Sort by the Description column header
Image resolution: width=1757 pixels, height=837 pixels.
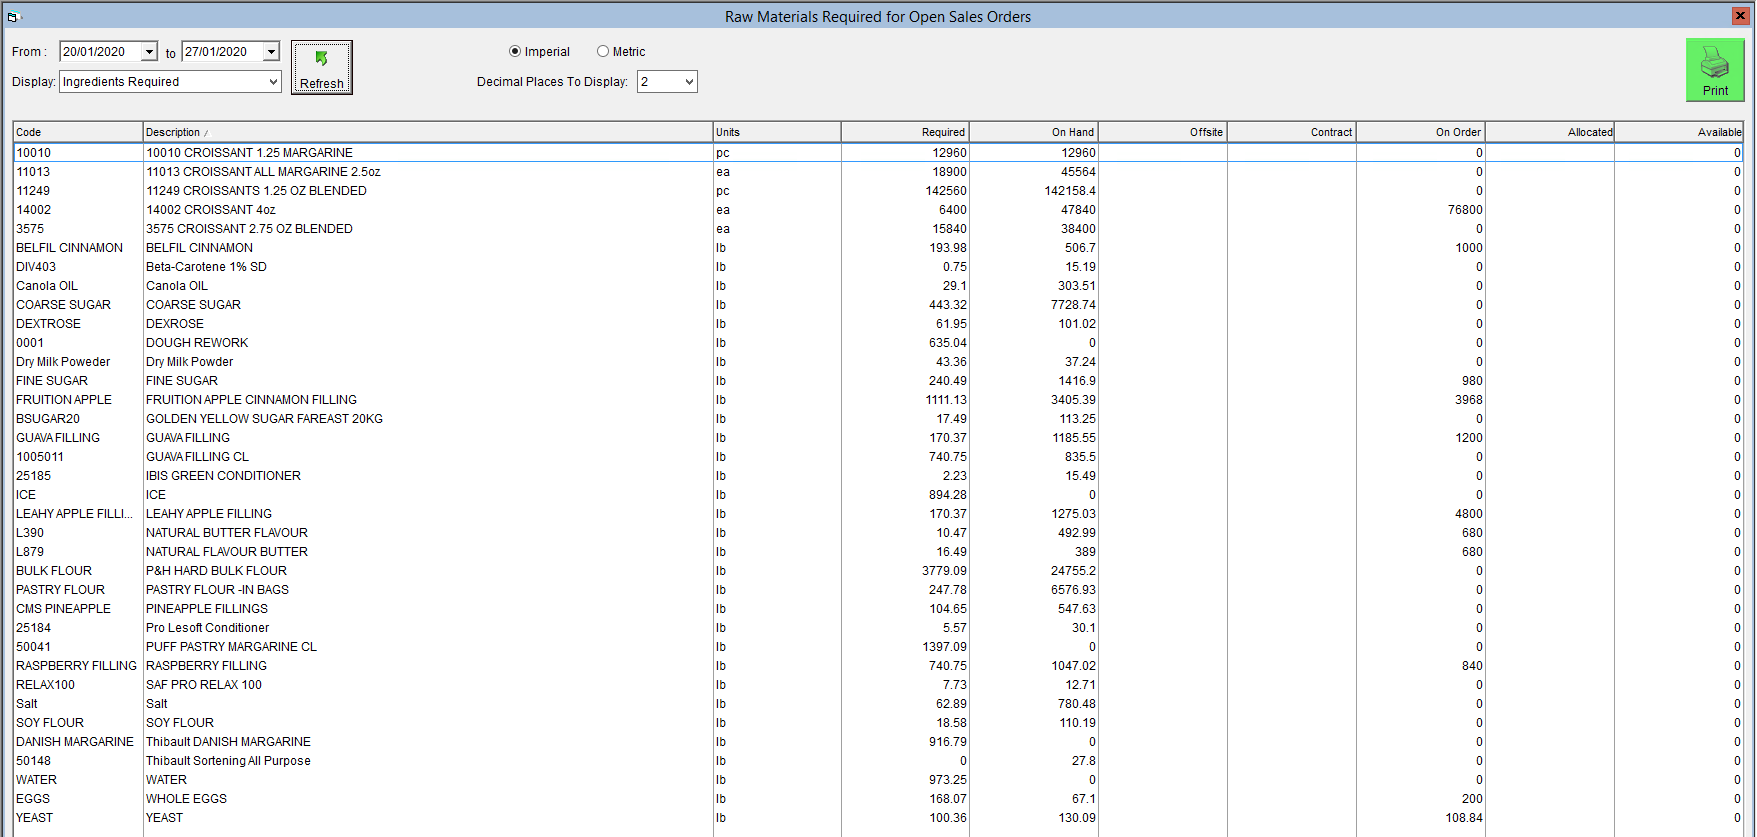427,132
